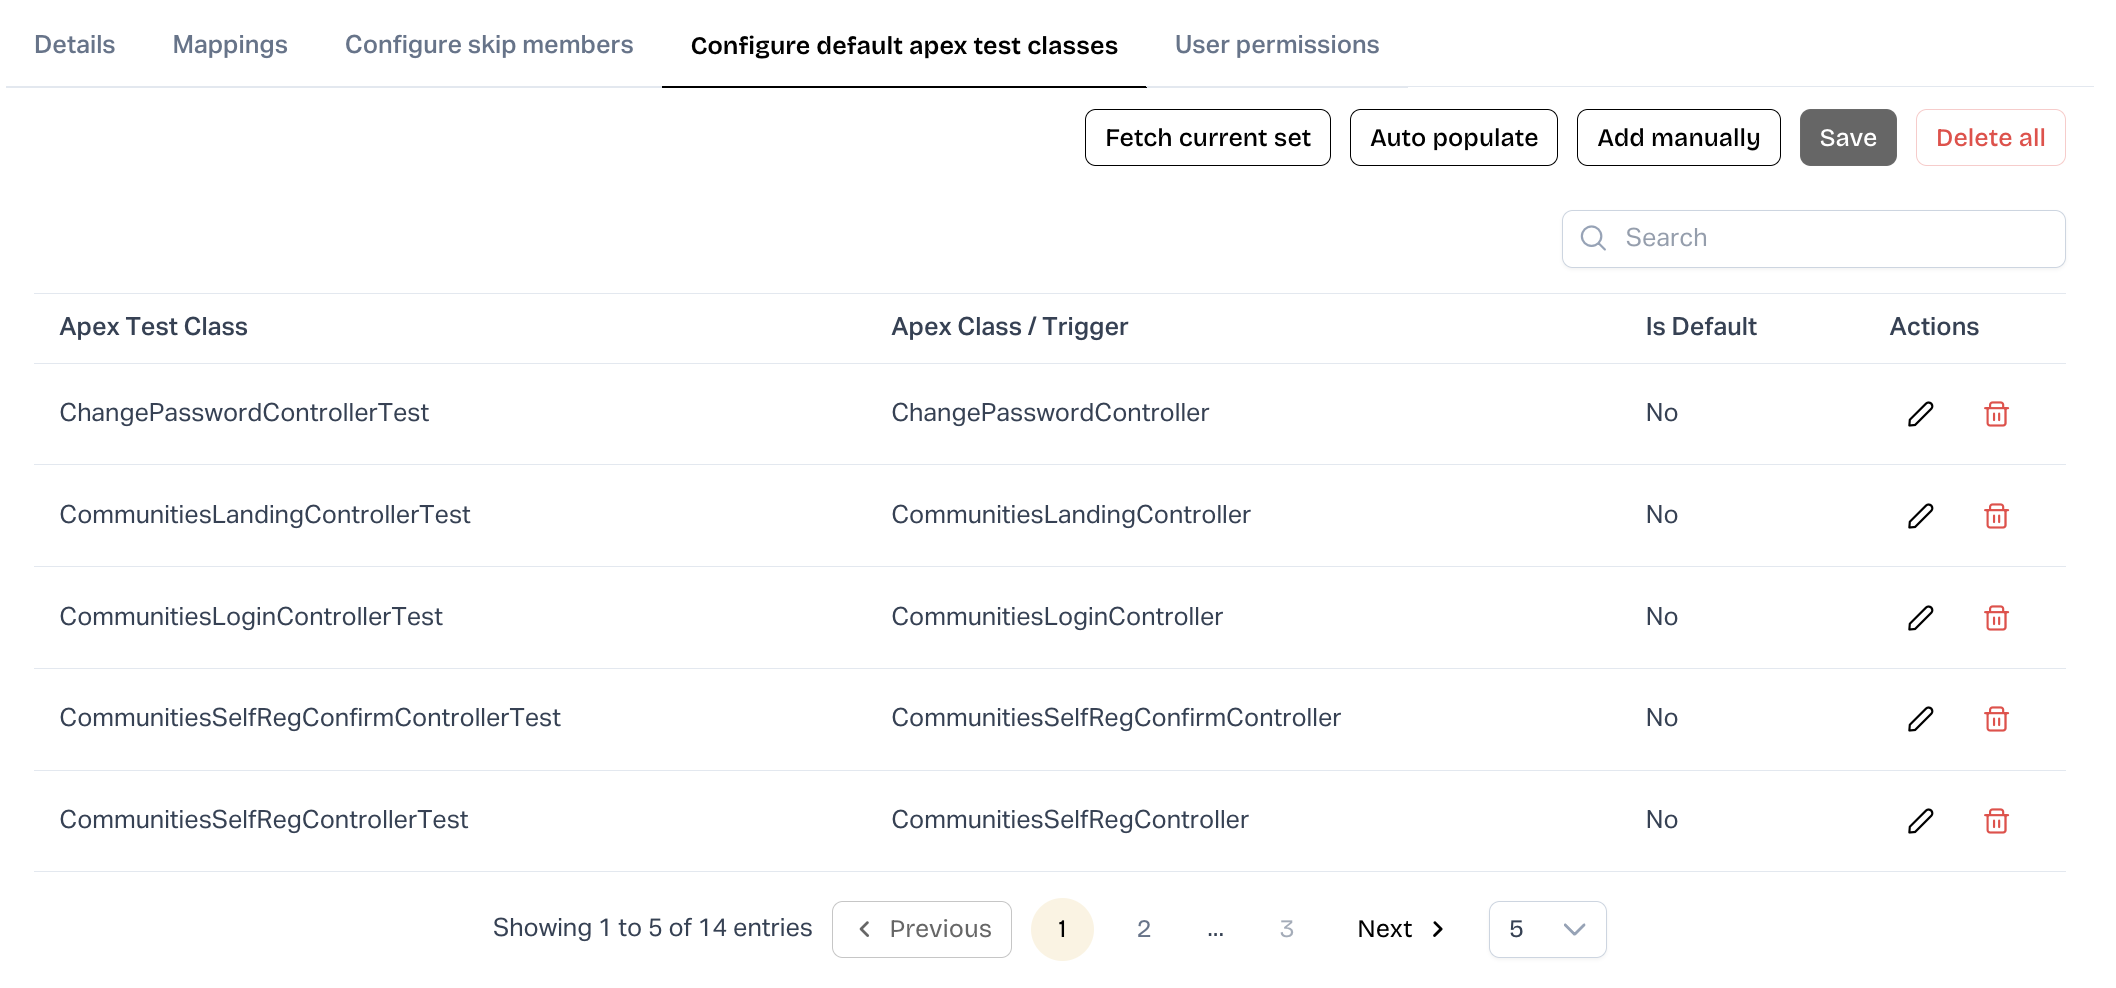Screen dimensions: 2116x988
Task: Open the User permissions tab
Action: [x=1276, y=45]
